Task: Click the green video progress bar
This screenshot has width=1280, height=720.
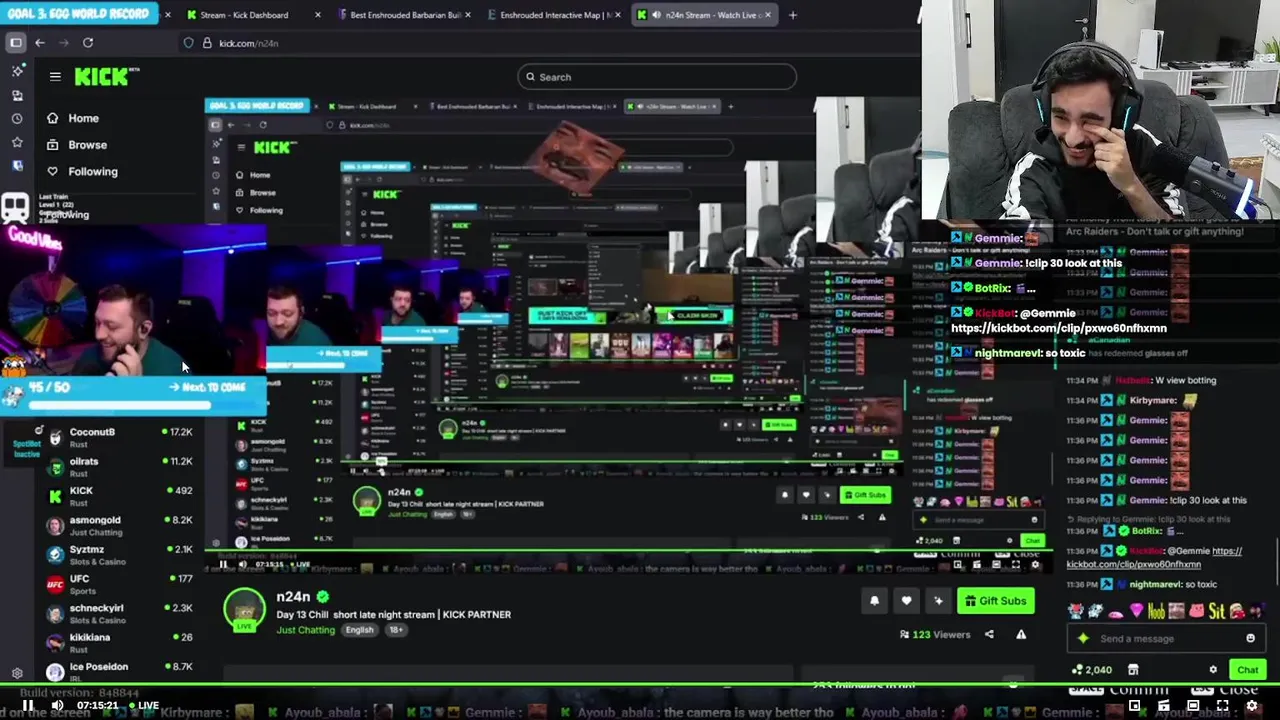Action: pyautogui.click(x=640, y=686)
